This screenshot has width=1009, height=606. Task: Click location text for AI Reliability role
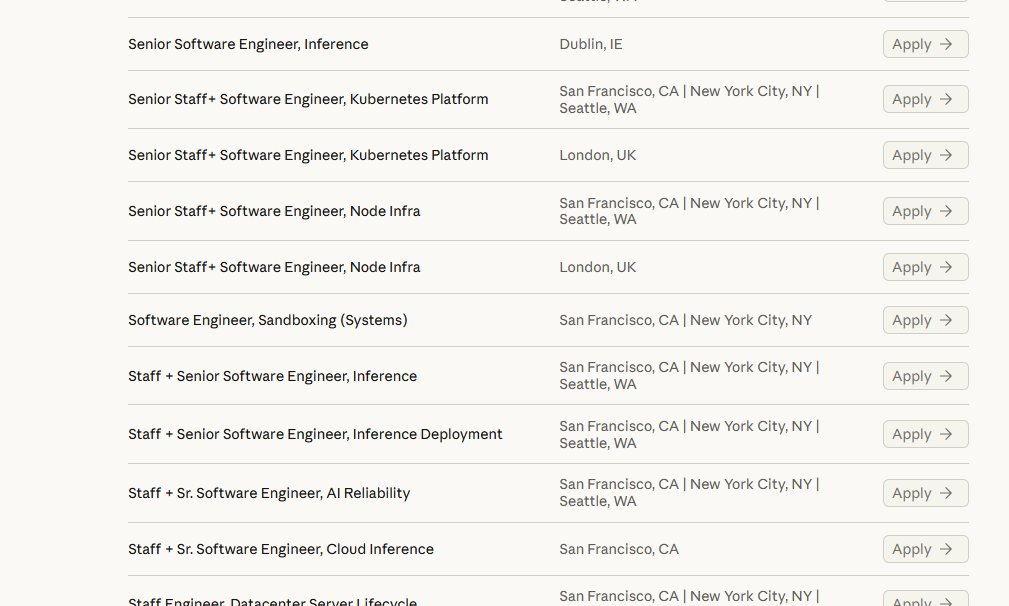[689, 493]
